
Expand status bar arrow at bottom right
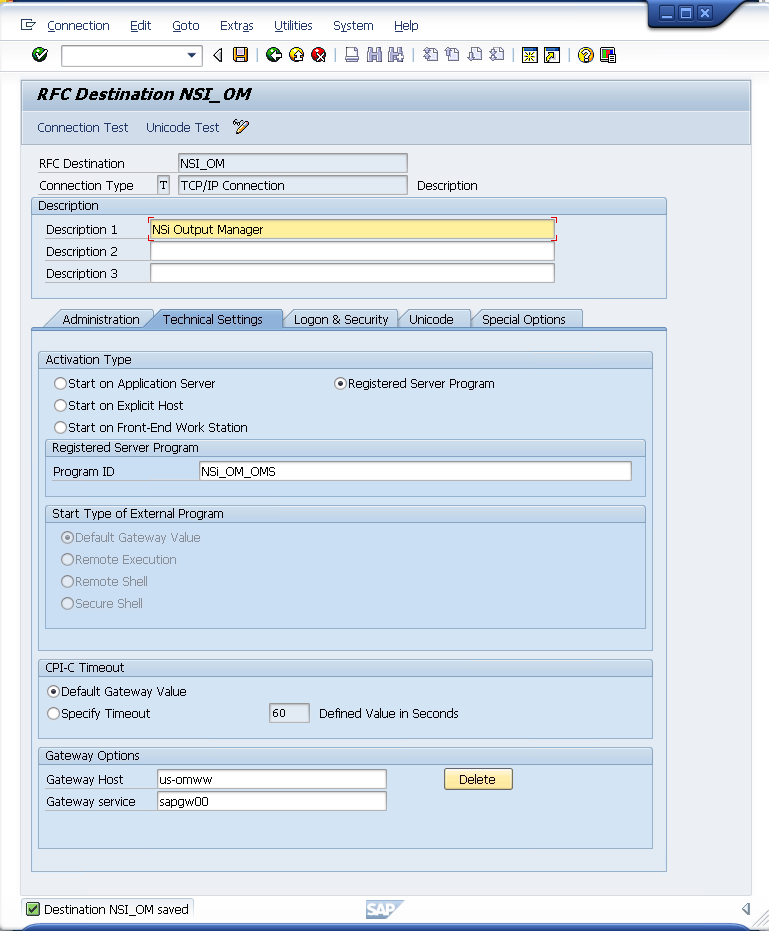pyautogui.click(x=745, y=909)
